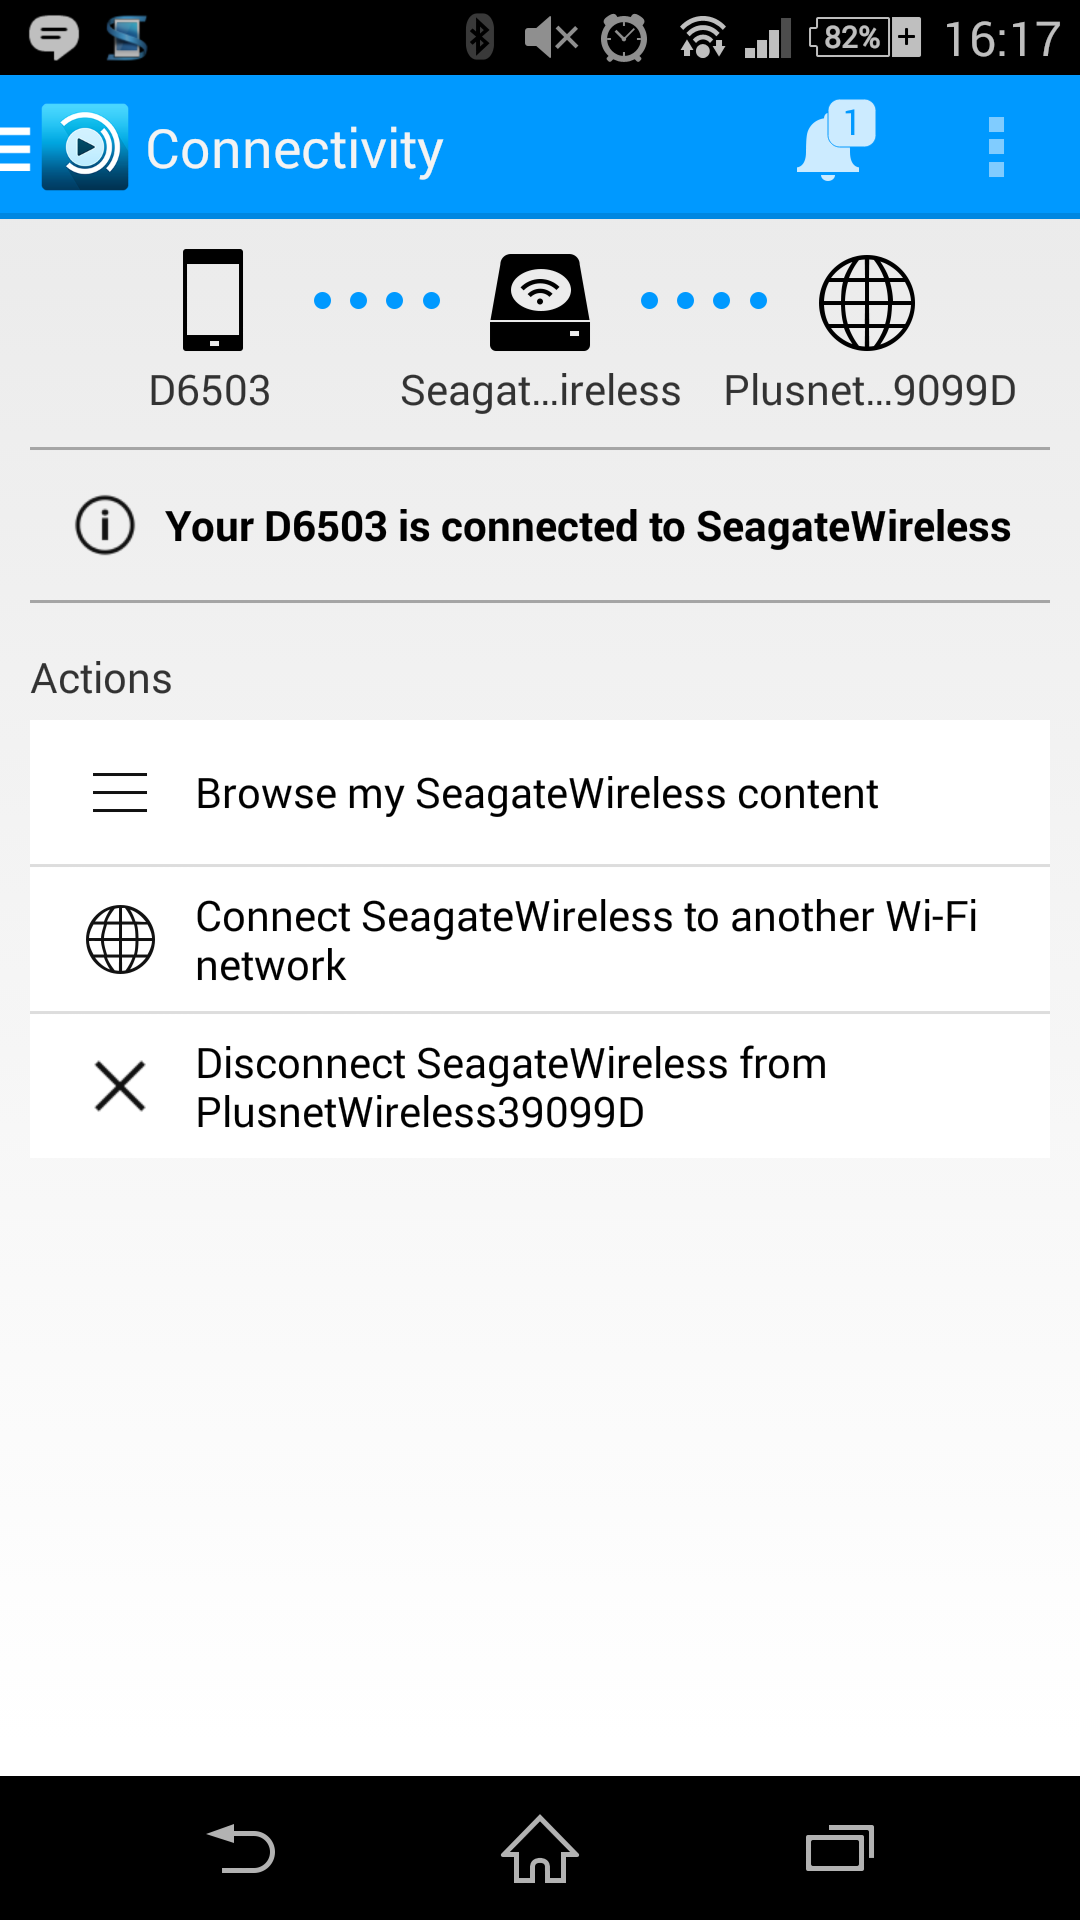Screen dimensions: 1080x1920
Task: Disconnect SeagateWireless from PlusnetWireless39099D
Action: click(x=511, y=1087)
